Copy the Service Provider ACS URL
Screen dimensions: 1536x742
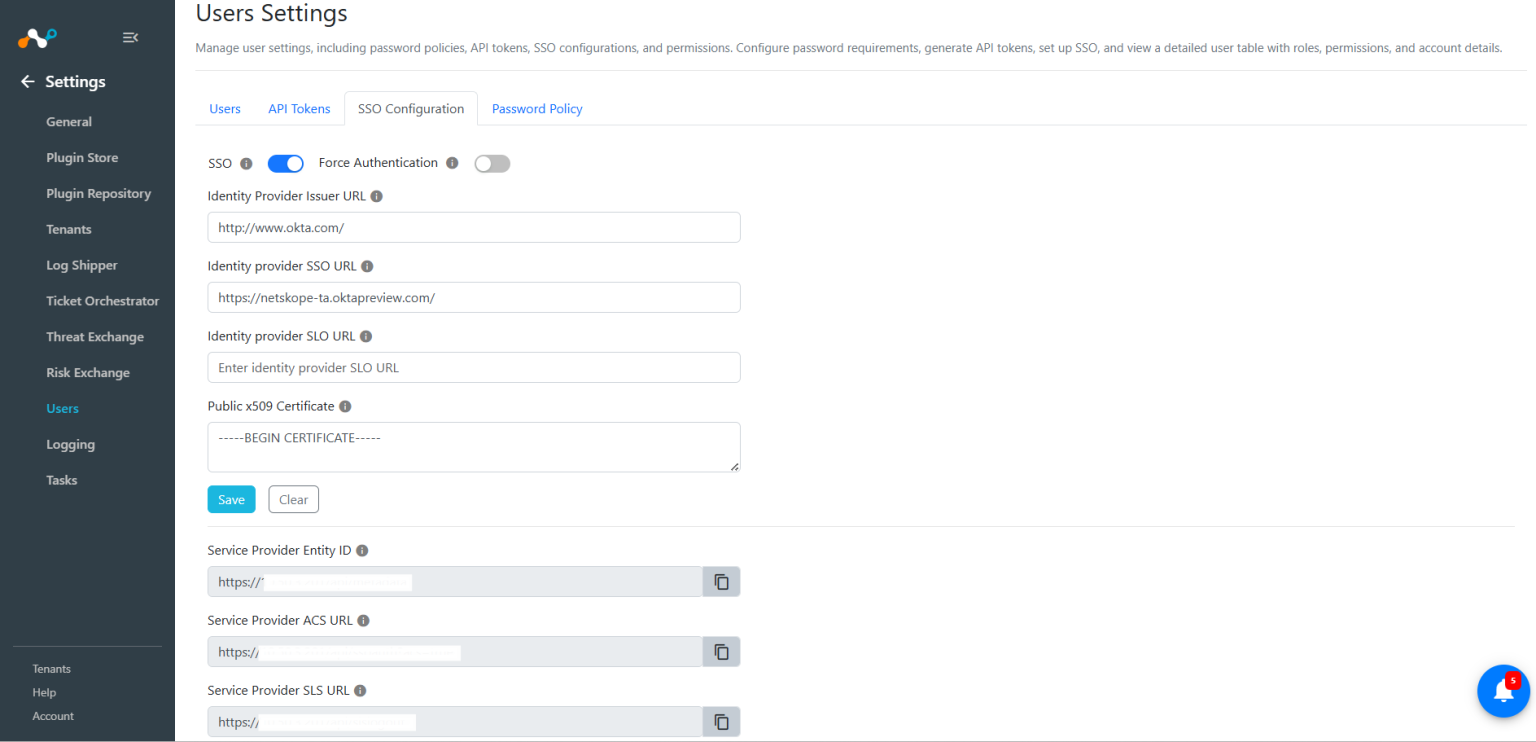coord(721,651)
